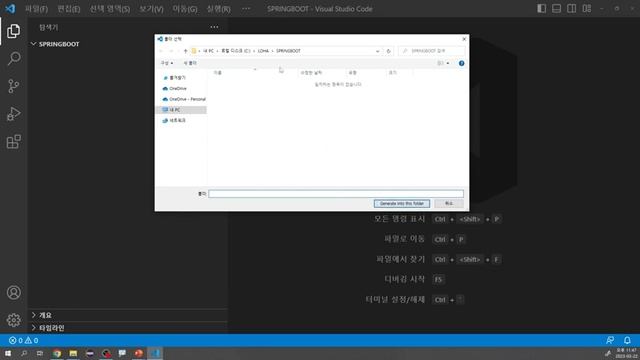Open the Edit menu
This screenshot has height=360, width=640.
[69, 9]
